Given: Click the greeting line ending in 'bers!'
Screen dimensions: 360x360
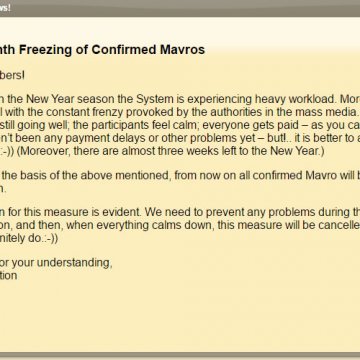Looking at the screenshot, I should coord(12,75).
